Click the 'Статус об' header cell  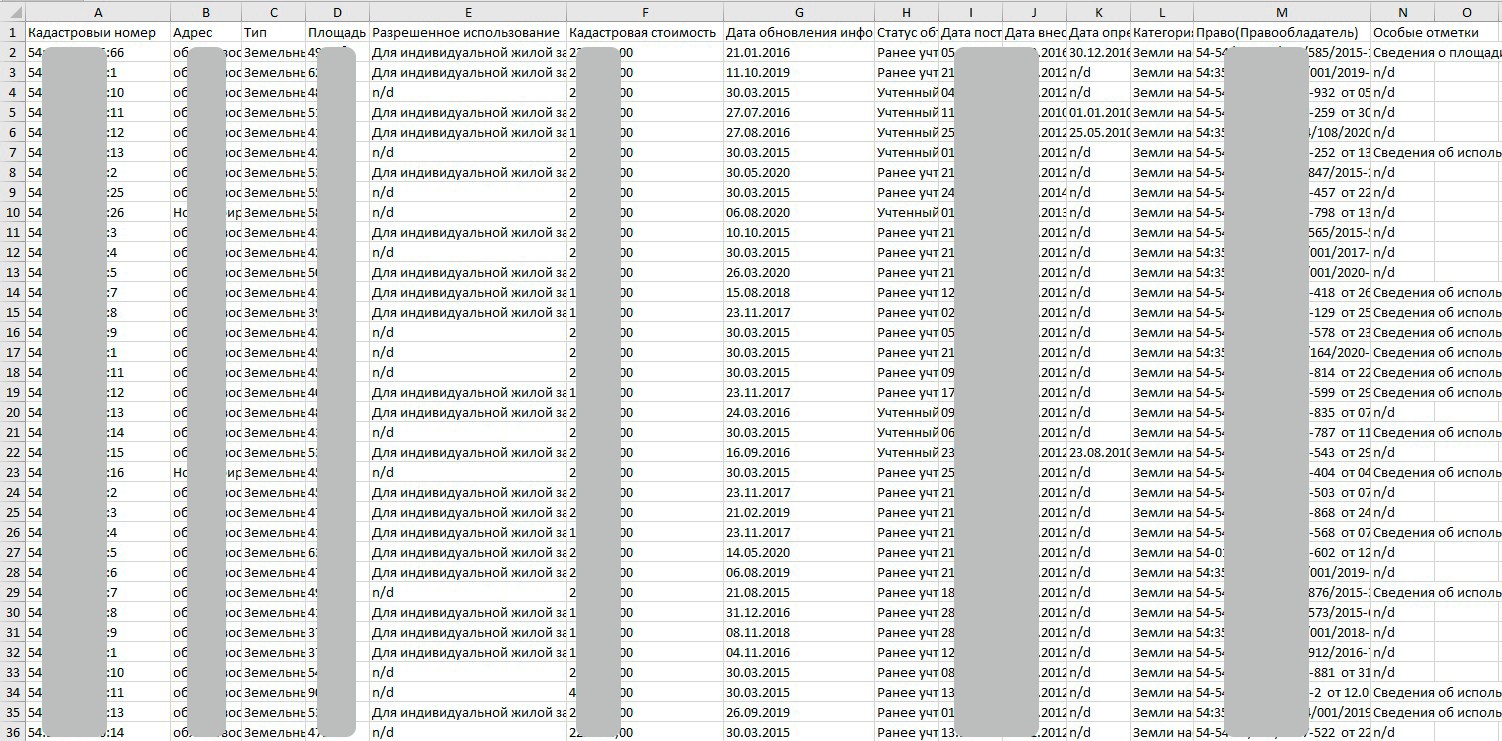pos(906,32)
